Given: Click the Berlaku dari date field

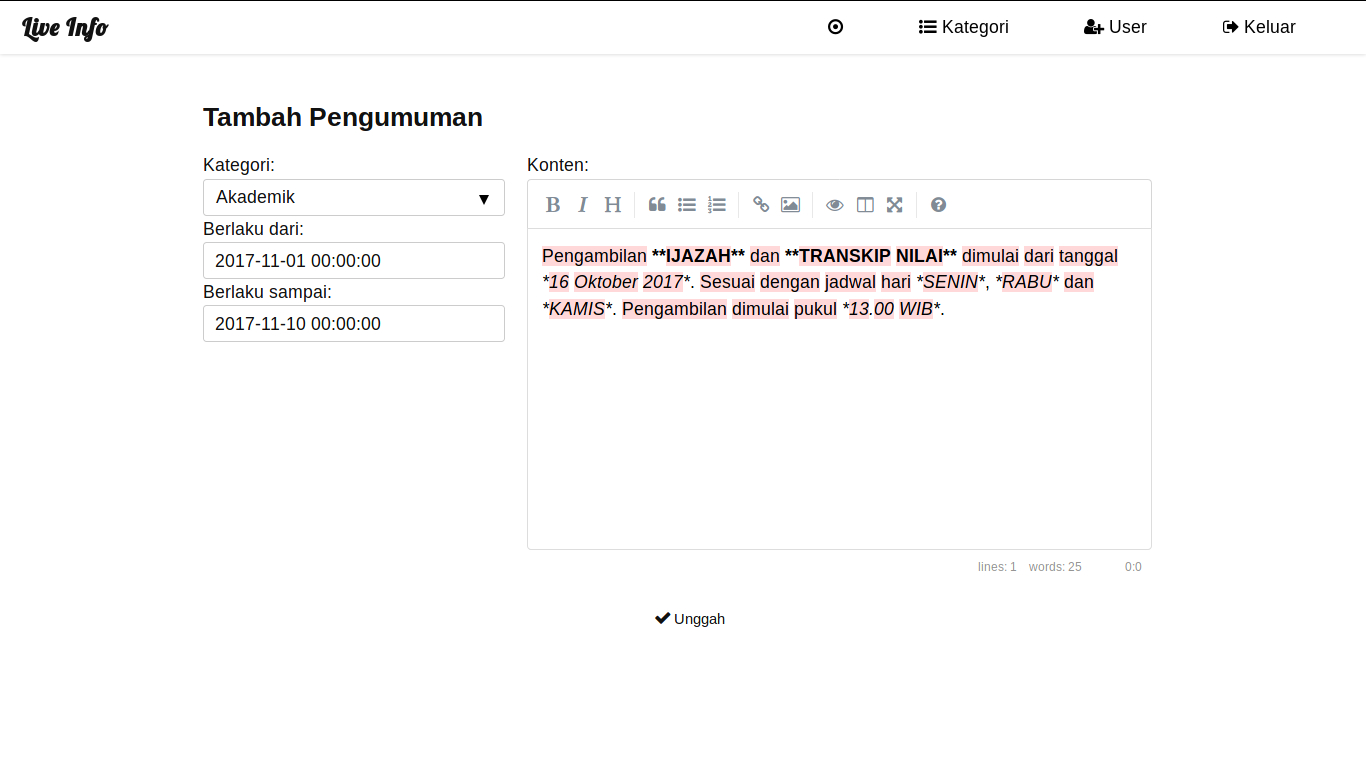Looking at the screenshot, I should [354, 261].
